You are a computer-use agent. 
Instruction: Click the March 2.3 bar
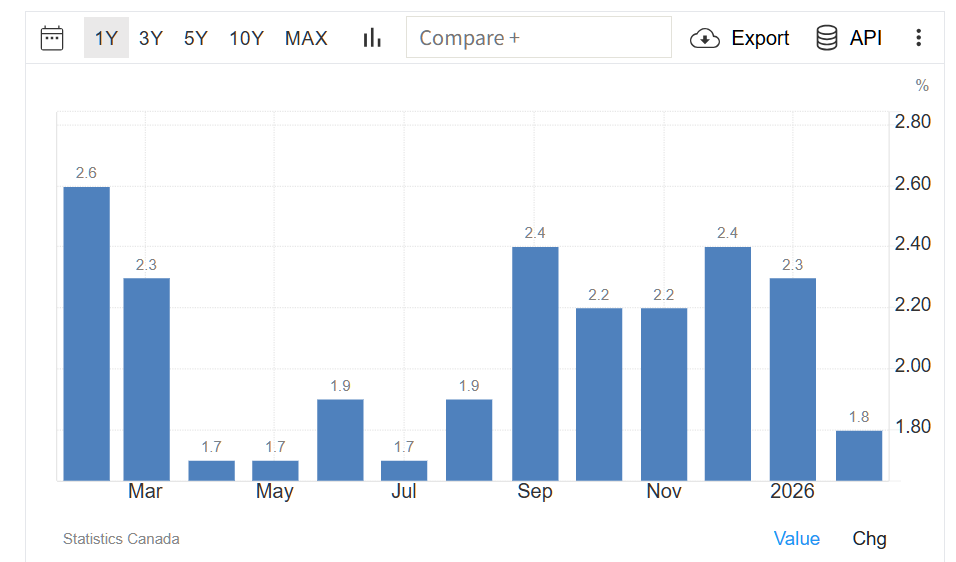coord(146,378)
